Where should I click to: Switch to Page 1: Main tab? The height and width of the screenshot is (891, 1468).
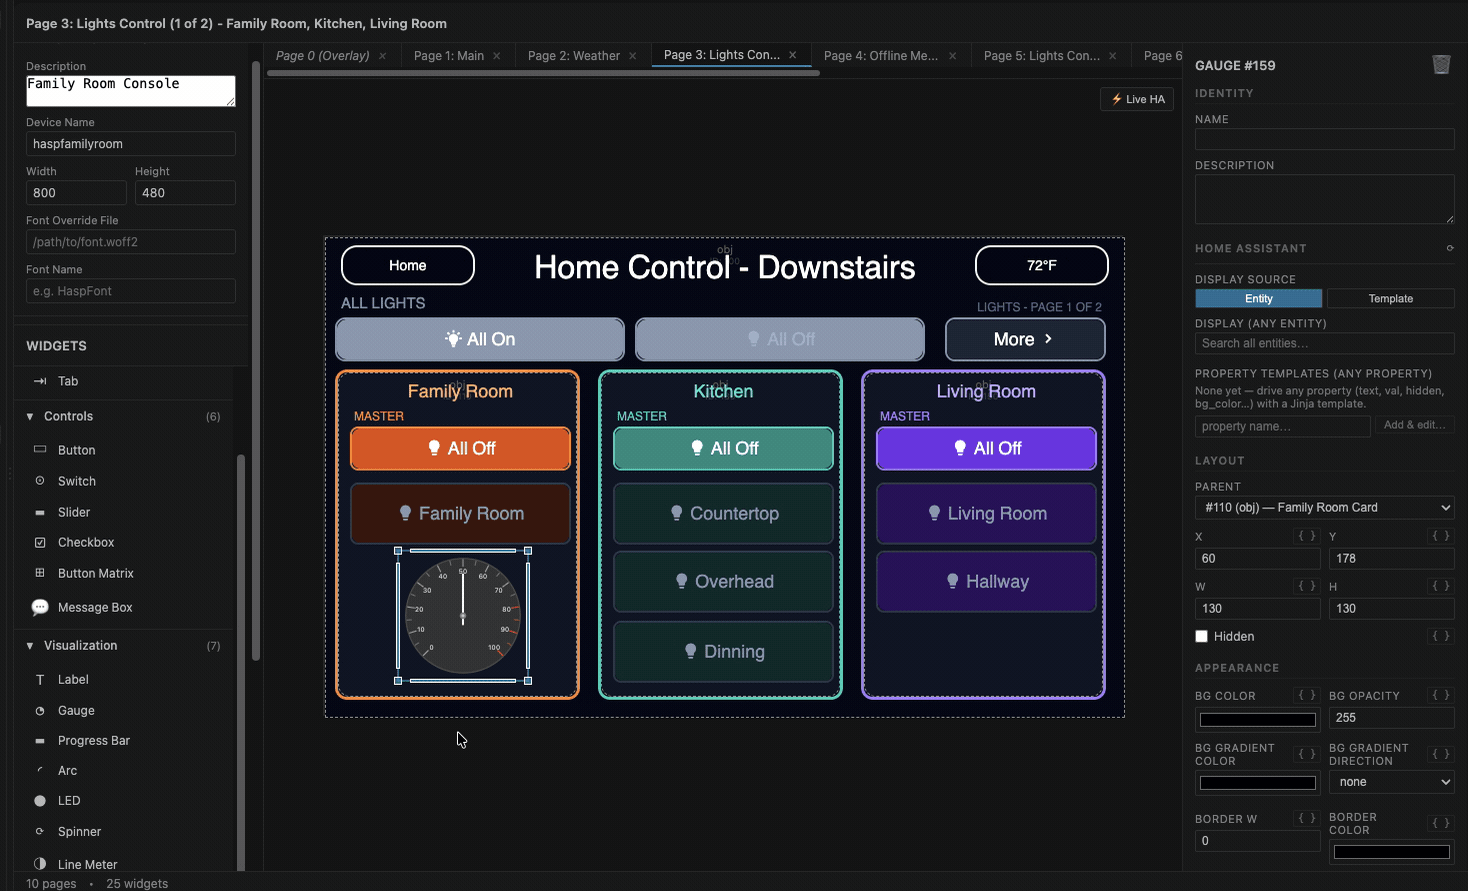click(449, 56)
